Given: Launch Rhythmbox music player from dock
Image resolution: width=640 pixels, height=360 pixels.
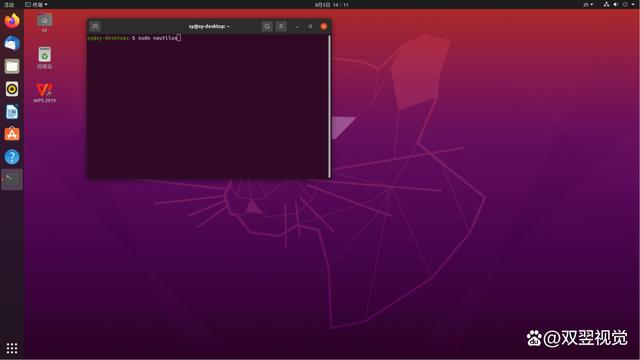Looking at the screenshot, I should tap(12, 89).
